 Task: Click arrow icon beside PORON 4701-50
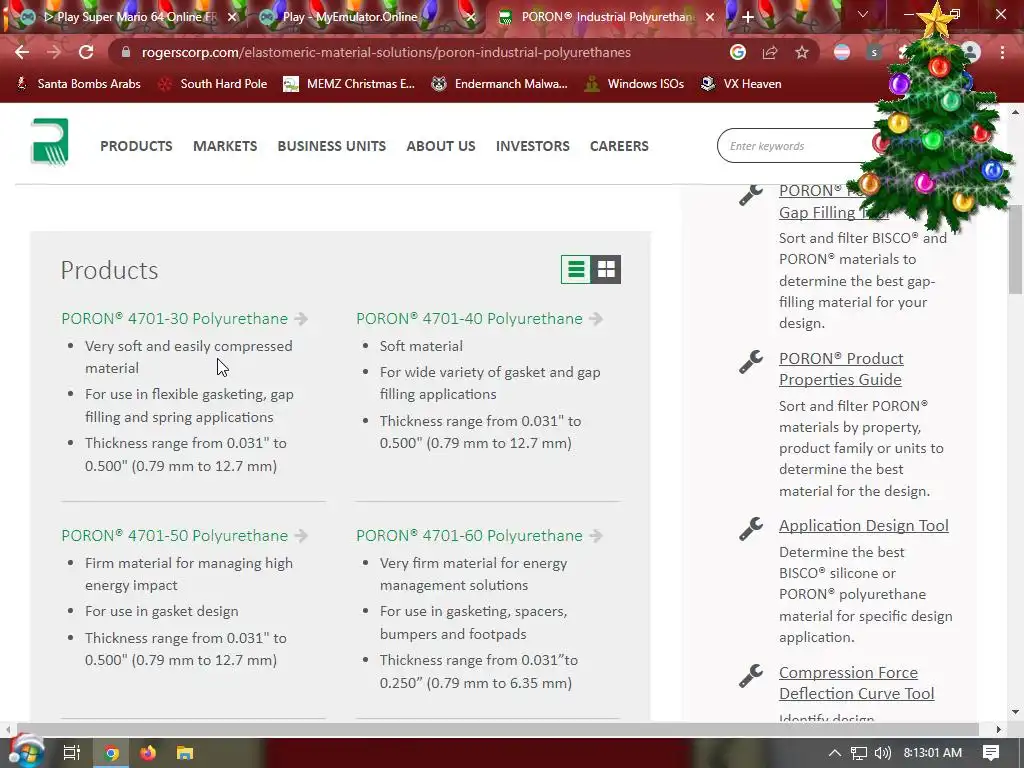(301, 536)
